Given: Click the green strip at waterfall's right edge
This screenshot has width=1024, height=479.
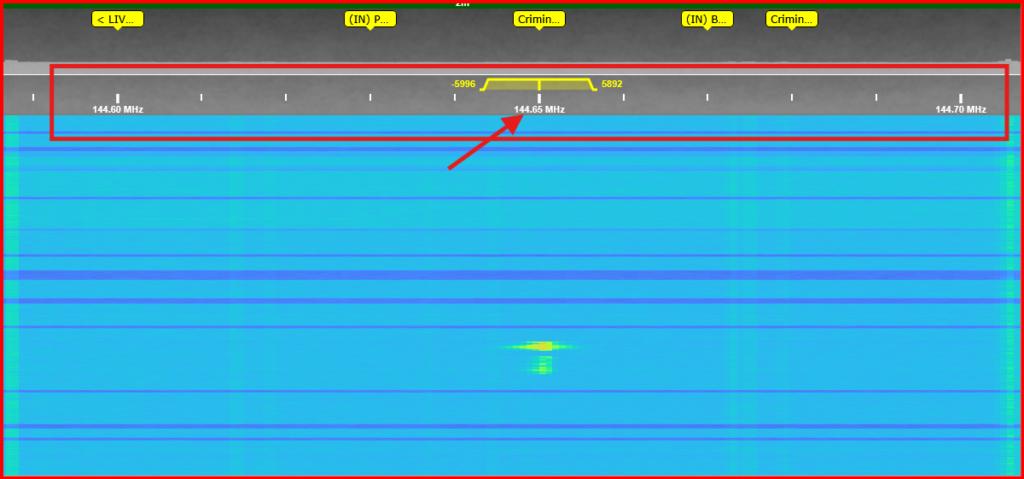Looking at the screenshot, I should pos(1012,300).
